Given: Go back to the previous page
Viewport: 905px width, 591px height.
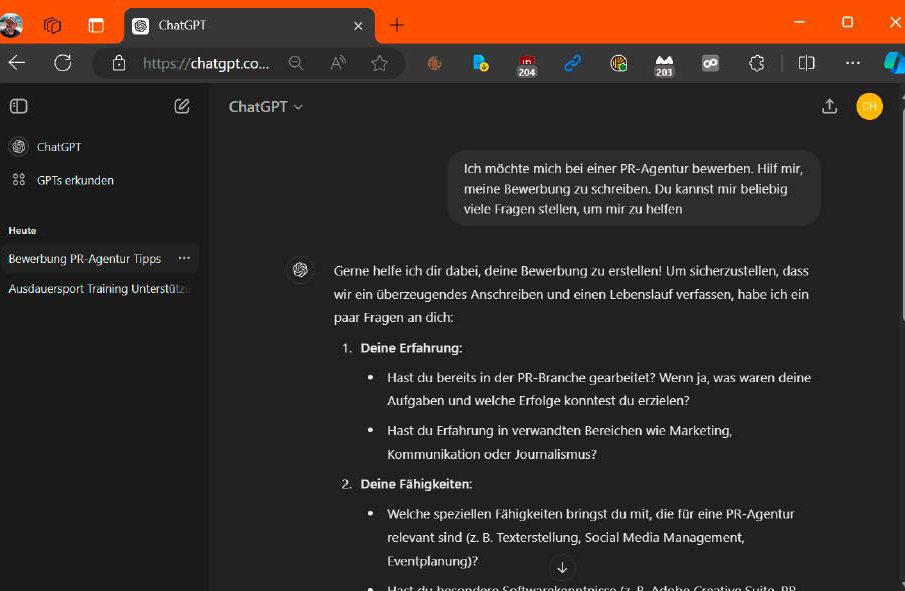Looking at the screenshot, I should [x=17, y=63].
